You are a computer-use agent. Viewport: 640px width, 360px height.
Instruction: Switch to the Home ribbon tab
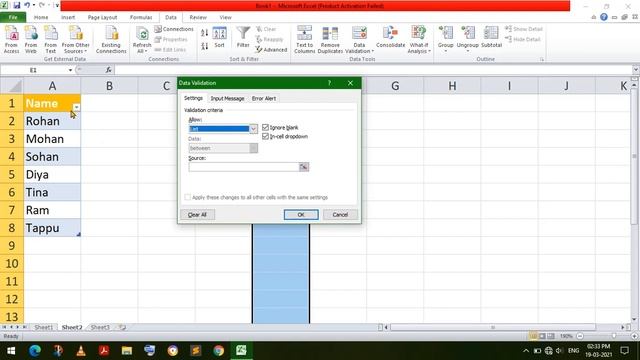(41, 18)
